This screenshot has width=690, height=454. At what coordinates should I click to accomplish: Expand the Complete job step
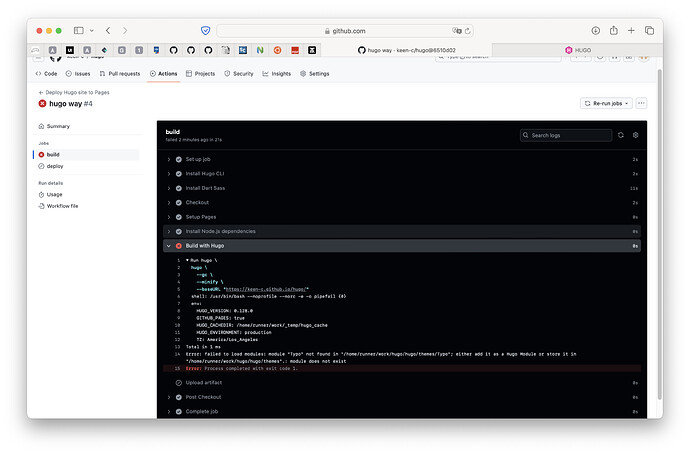(169, 412)
